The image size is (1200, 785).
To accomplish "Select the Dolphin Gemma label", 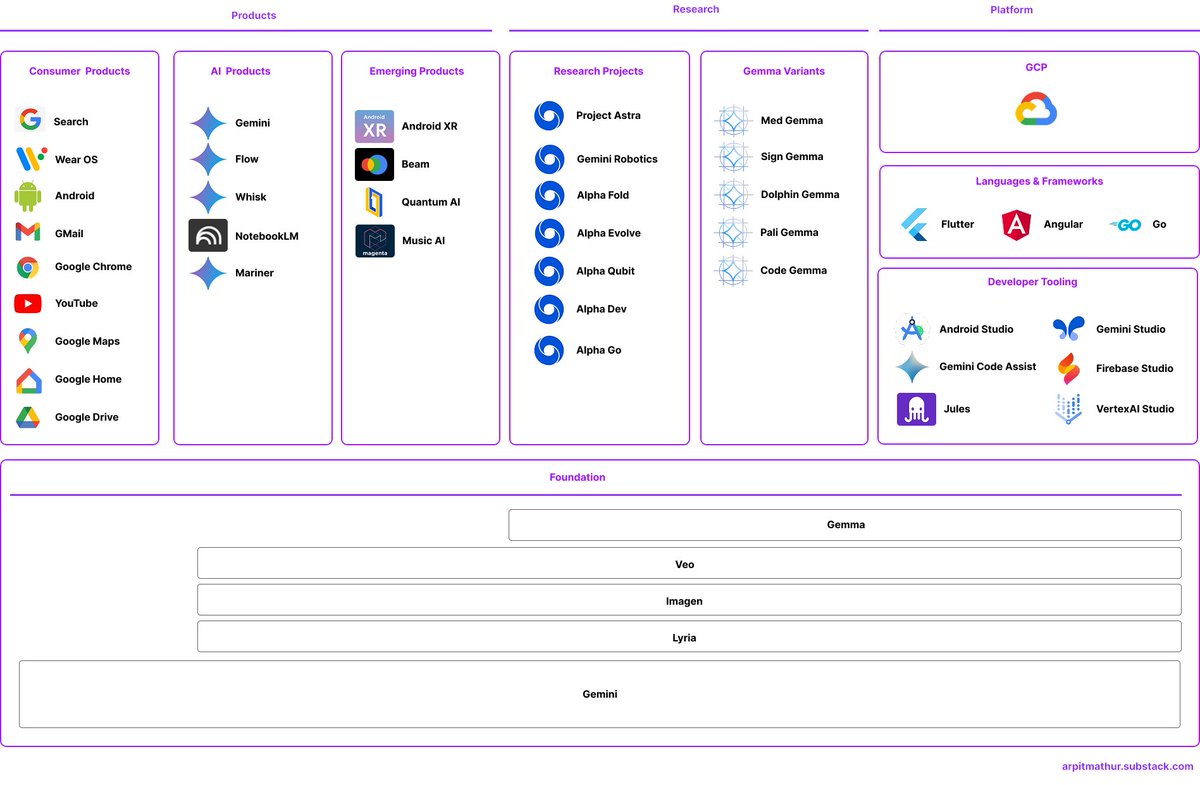I will pos(800,195).
